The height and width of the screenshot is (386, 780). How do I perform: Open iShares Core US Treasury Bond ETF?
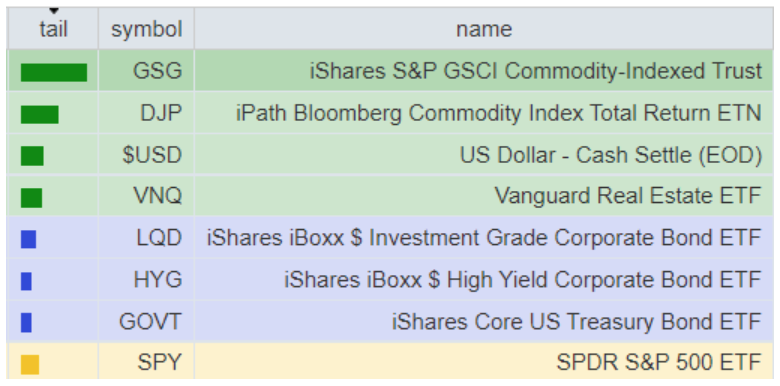[x=577, y=322]
